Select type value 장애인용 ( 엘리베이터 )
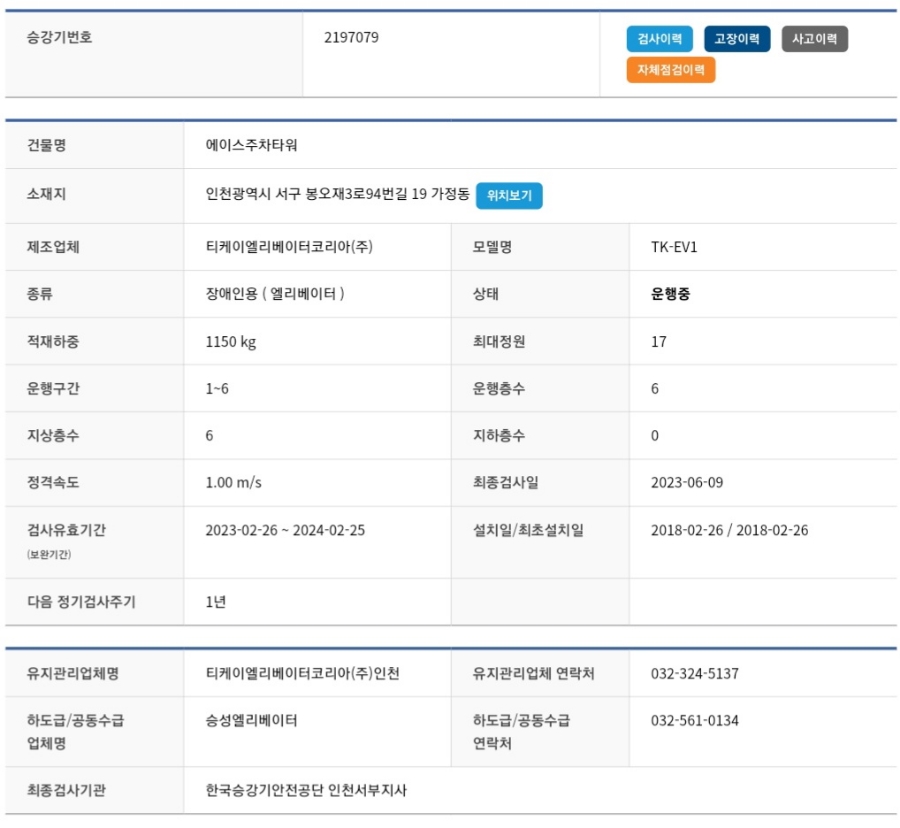The width and height of the screenshot is (900, 828). click(x=275, y=294)
